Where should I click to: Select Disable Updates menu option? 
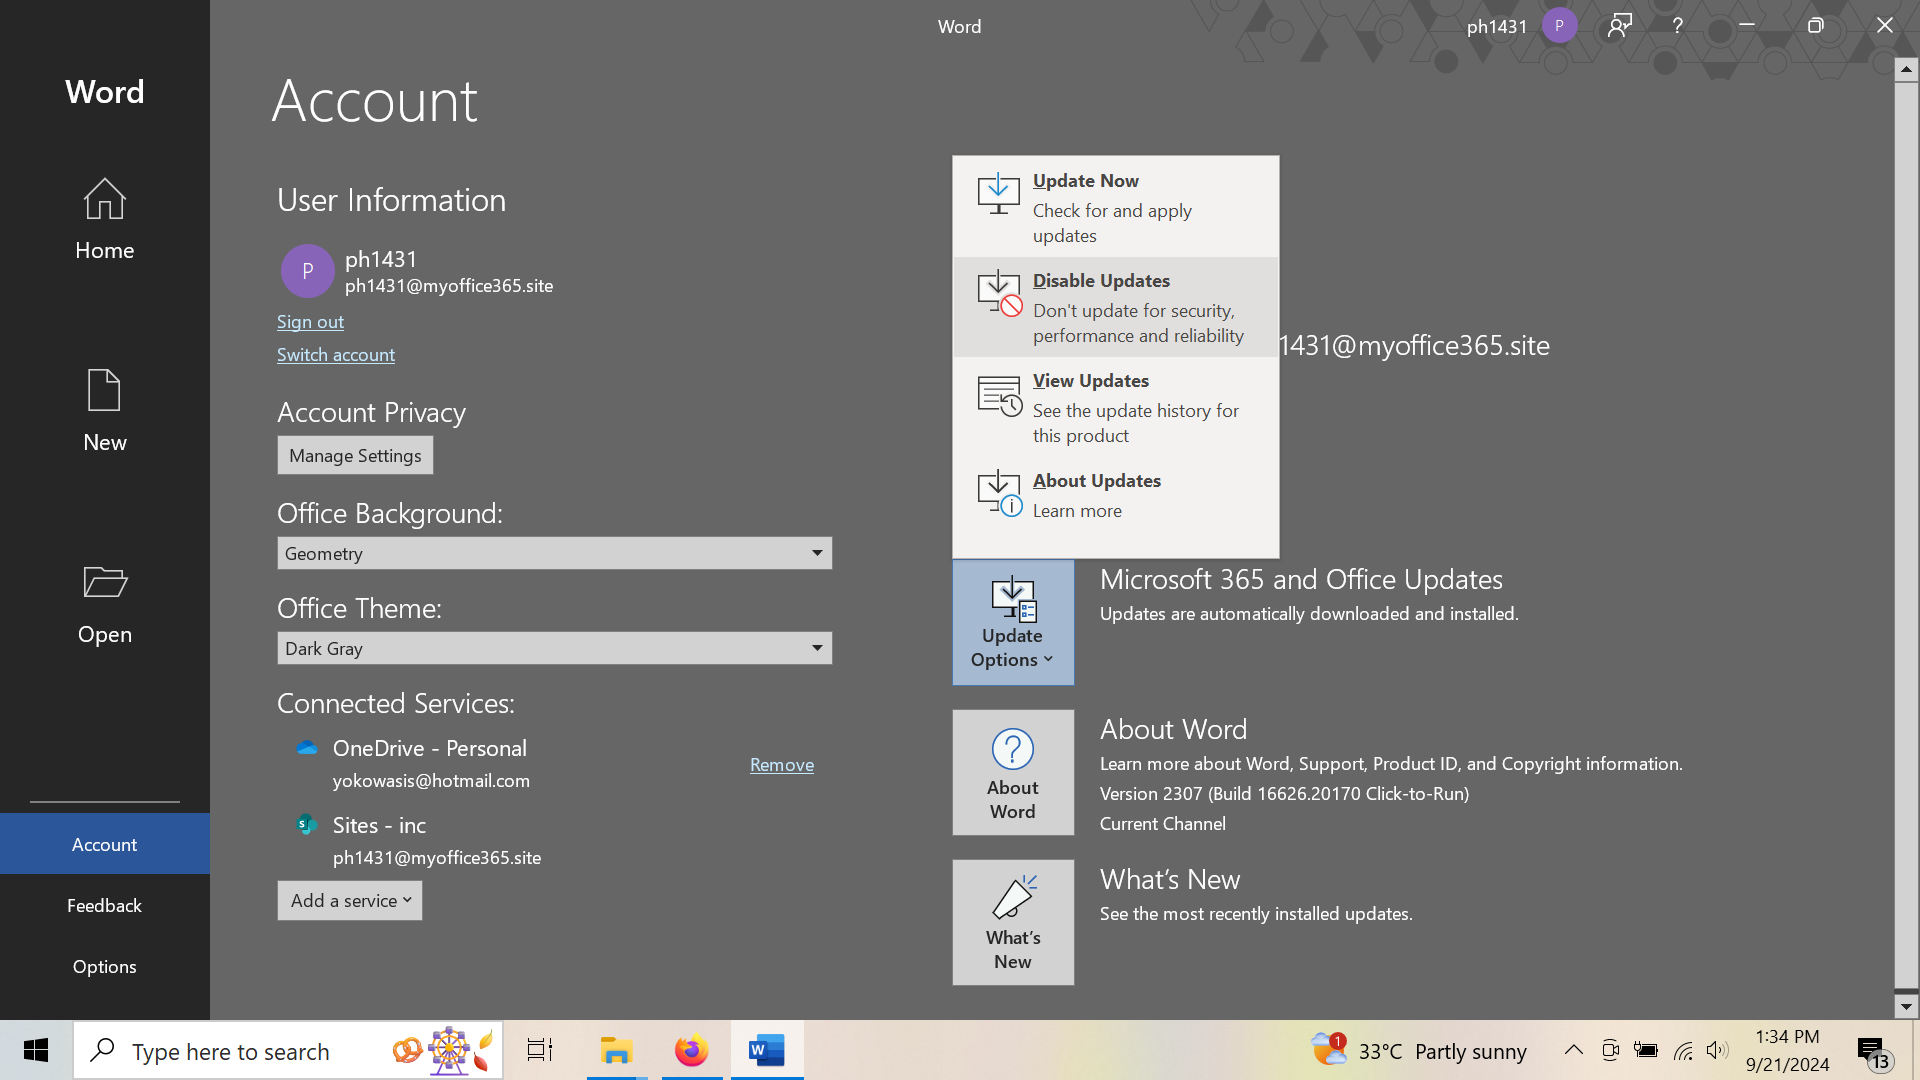[1116, 306]
